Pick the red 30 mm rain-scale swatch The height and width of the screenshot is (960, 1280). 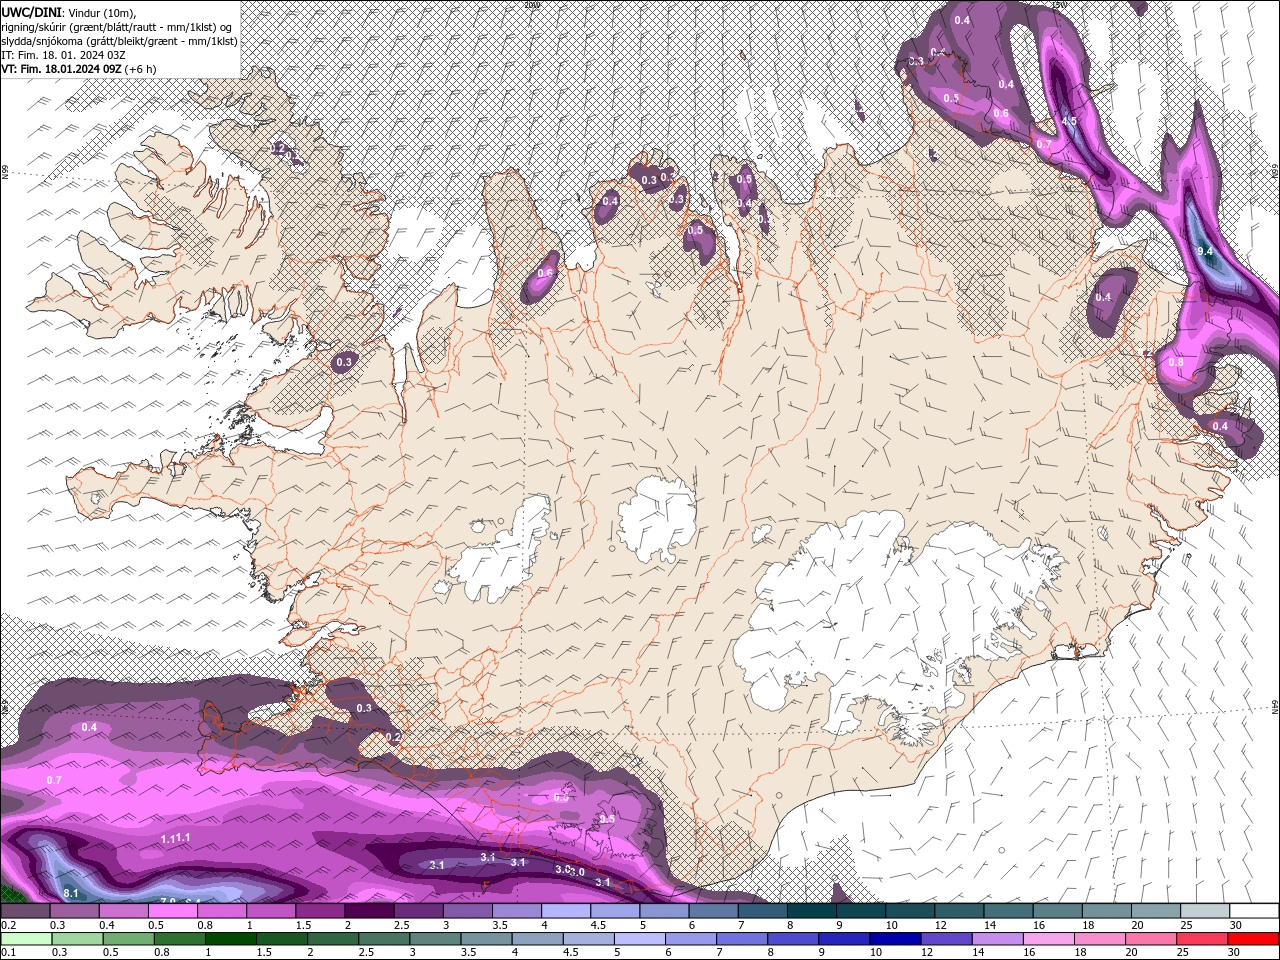pyautogui.click(x=1253, y=939)
